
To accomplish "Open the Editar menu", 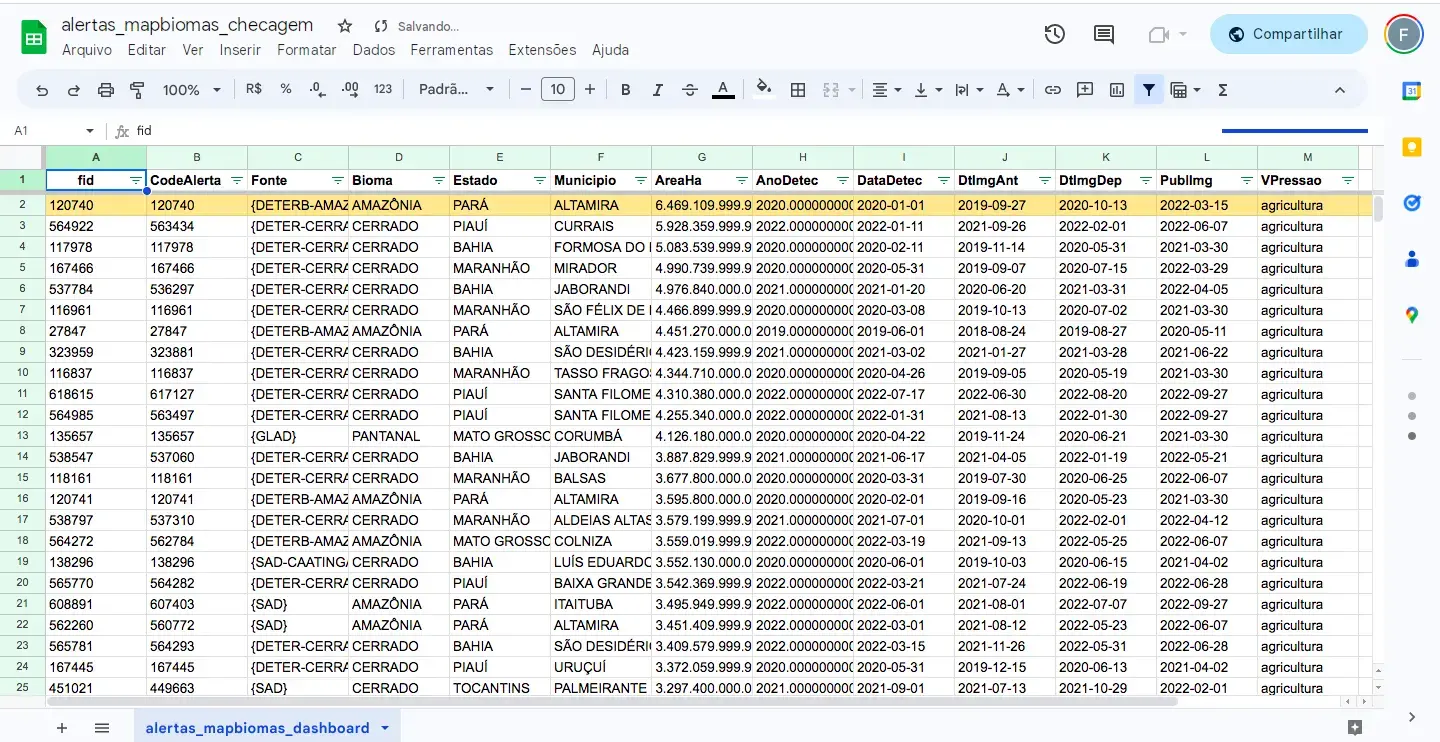I will (x=147, y=50).
